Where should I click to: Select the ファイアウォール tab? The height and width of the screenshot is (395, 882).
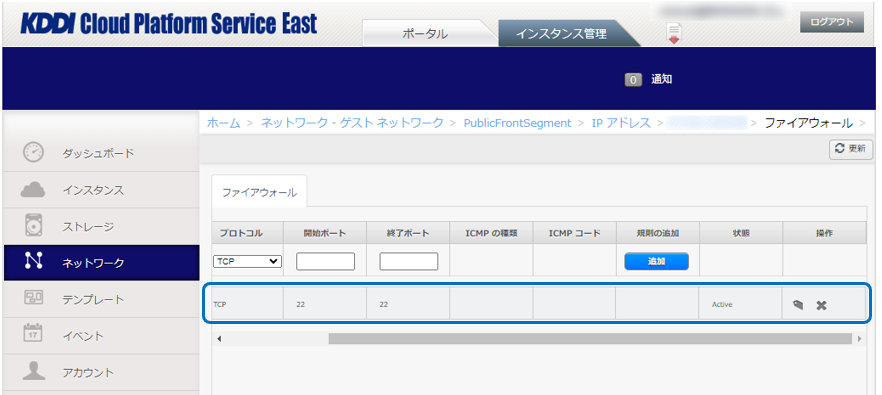pos(259,192)
